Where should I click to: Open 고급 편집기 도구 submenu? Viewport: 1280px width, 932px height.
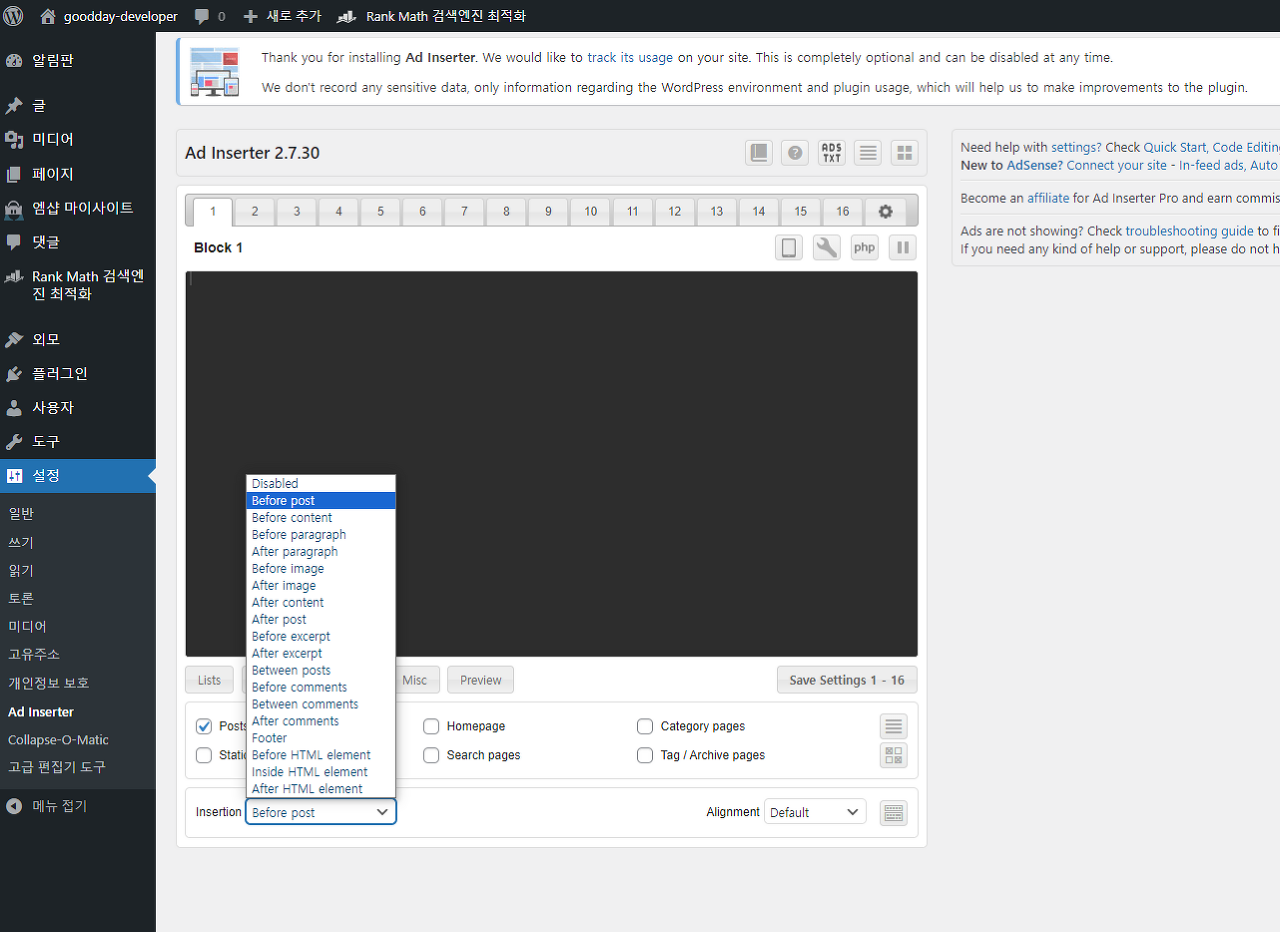pos(57,767)
